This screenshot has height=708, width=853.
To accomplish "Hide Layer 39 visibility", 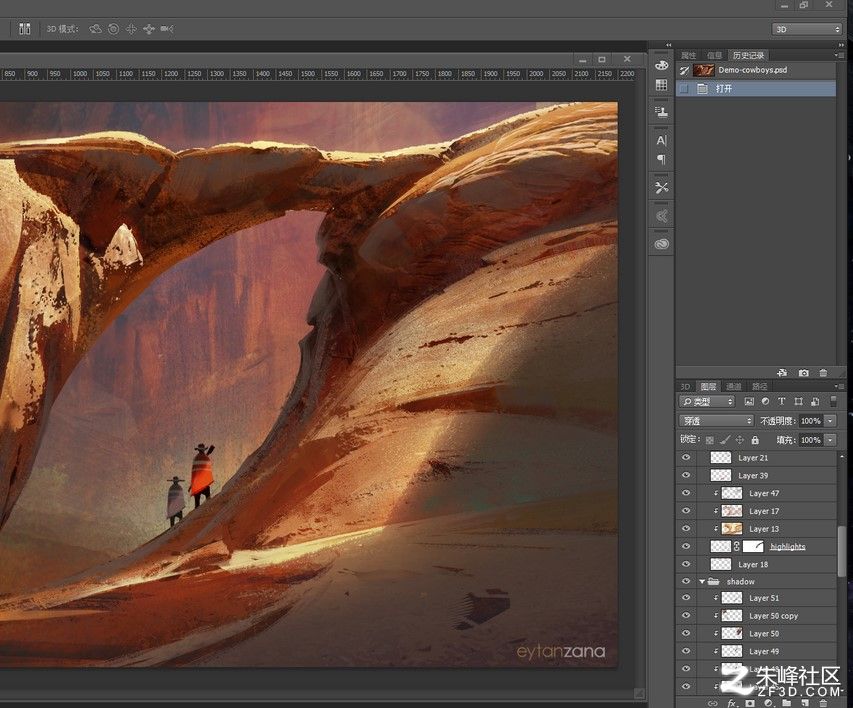I will click(686, 475).
